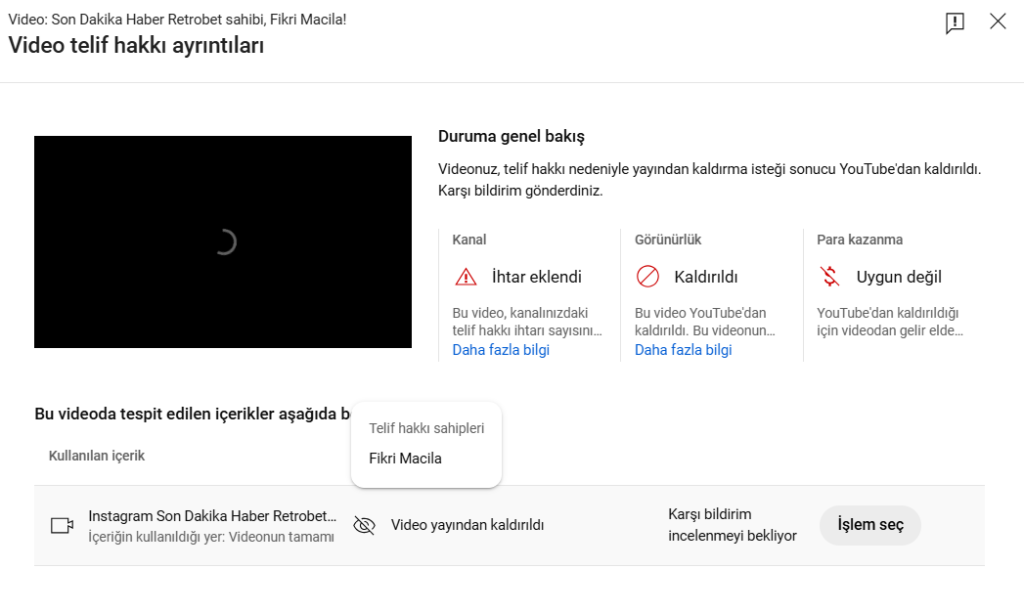This screenshot has height=613, width=1024.
Task: Click the "İşlem seç" button
Action: pos(870,525)
